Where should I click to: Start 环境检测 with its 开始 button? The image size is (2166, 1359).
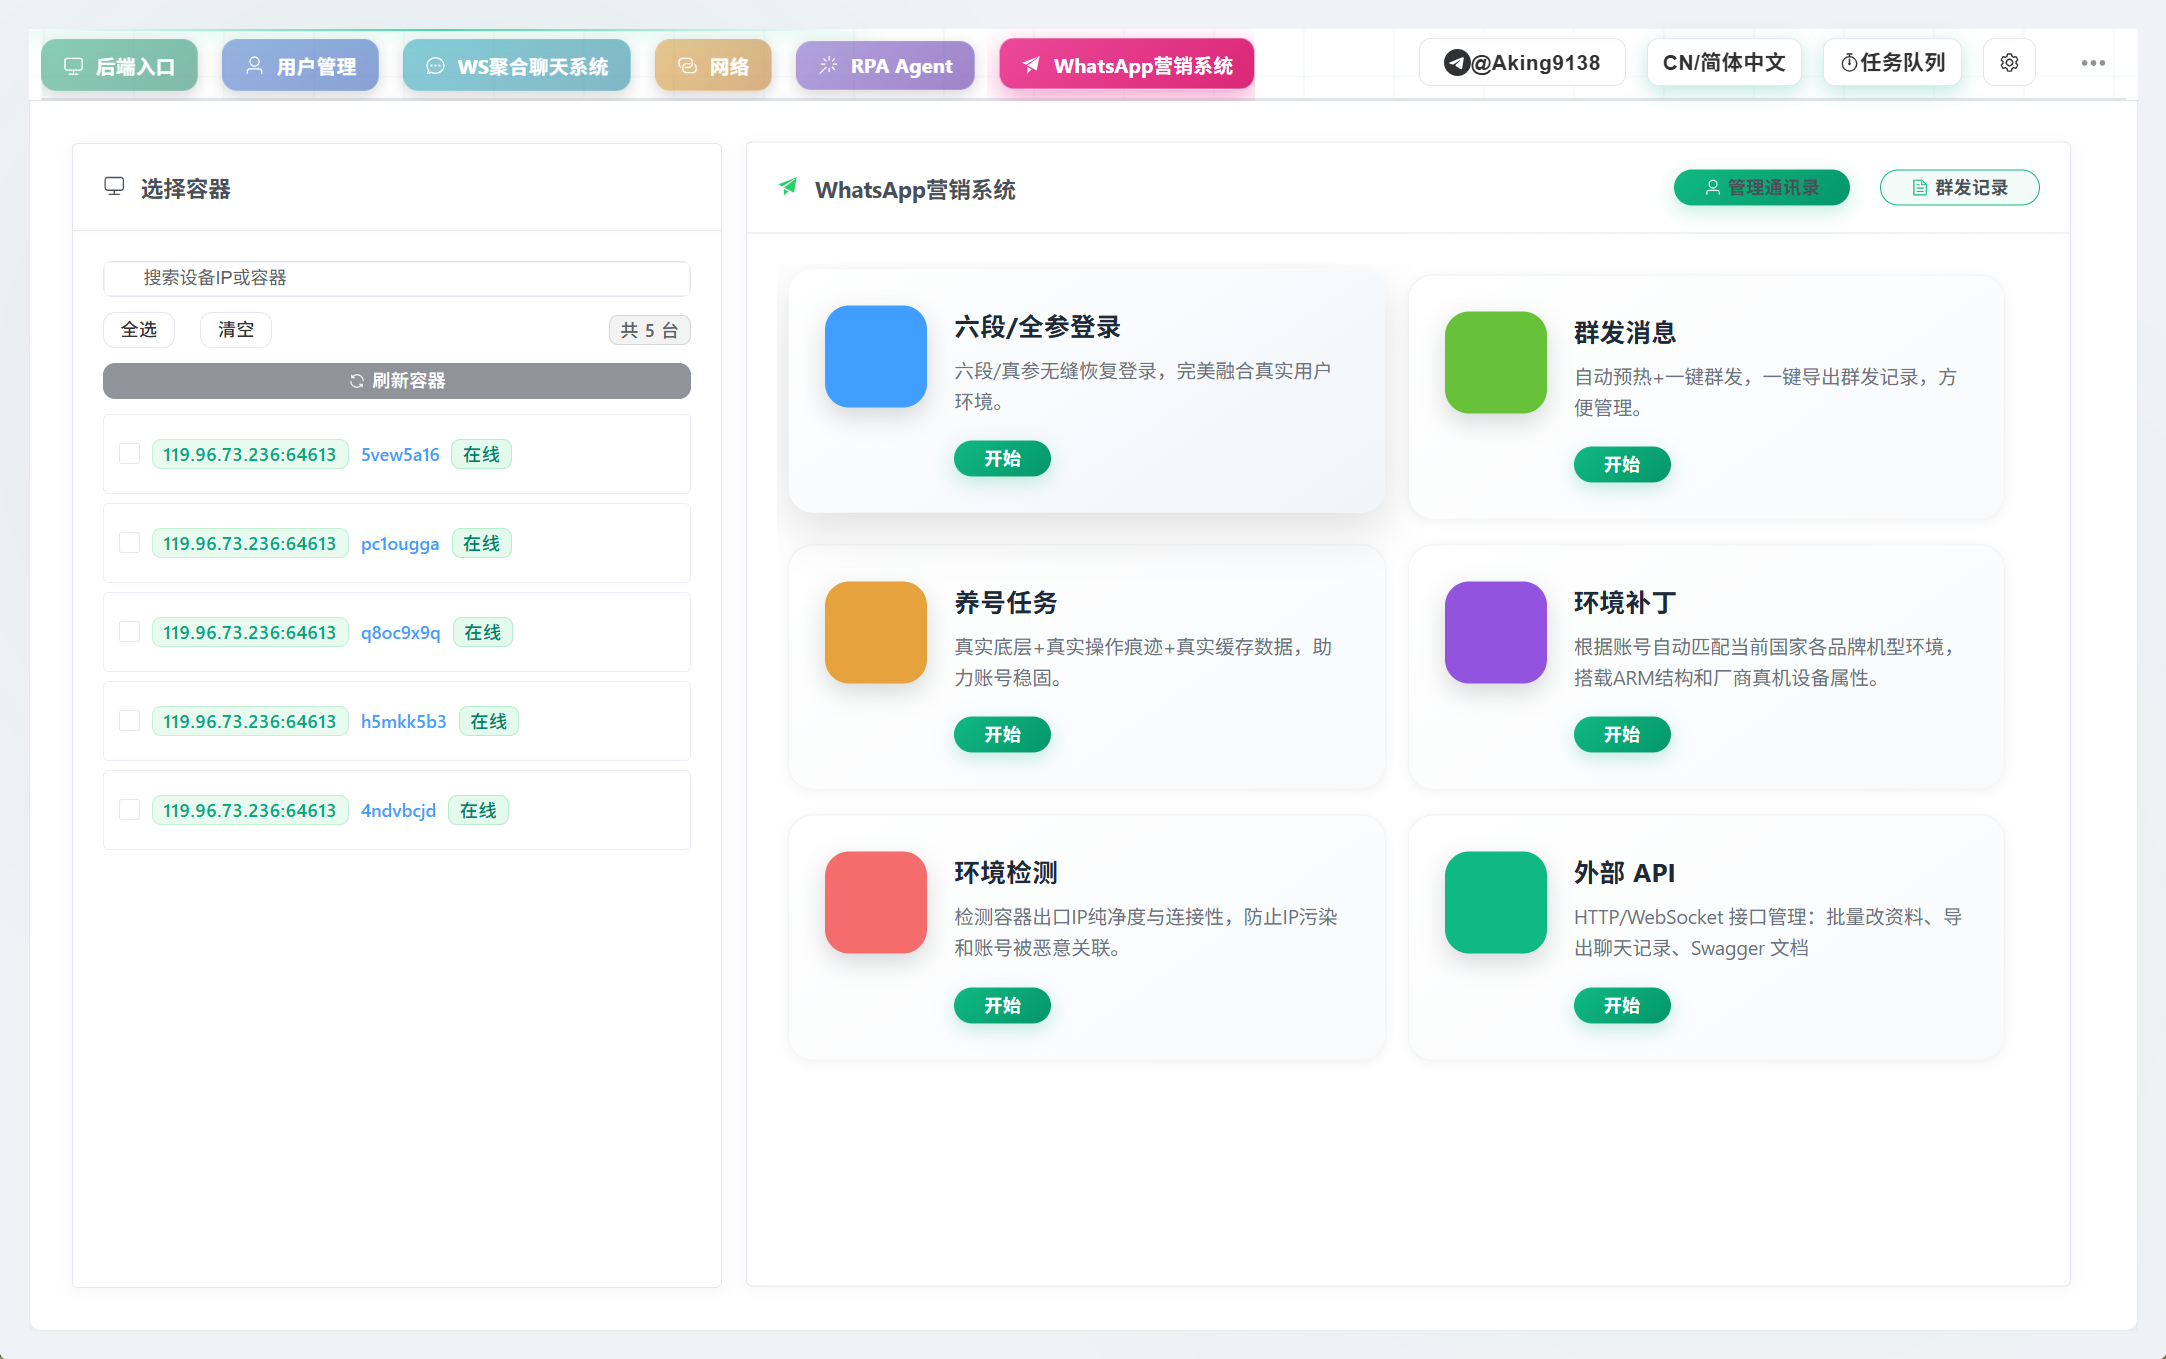[1002, 1006]
